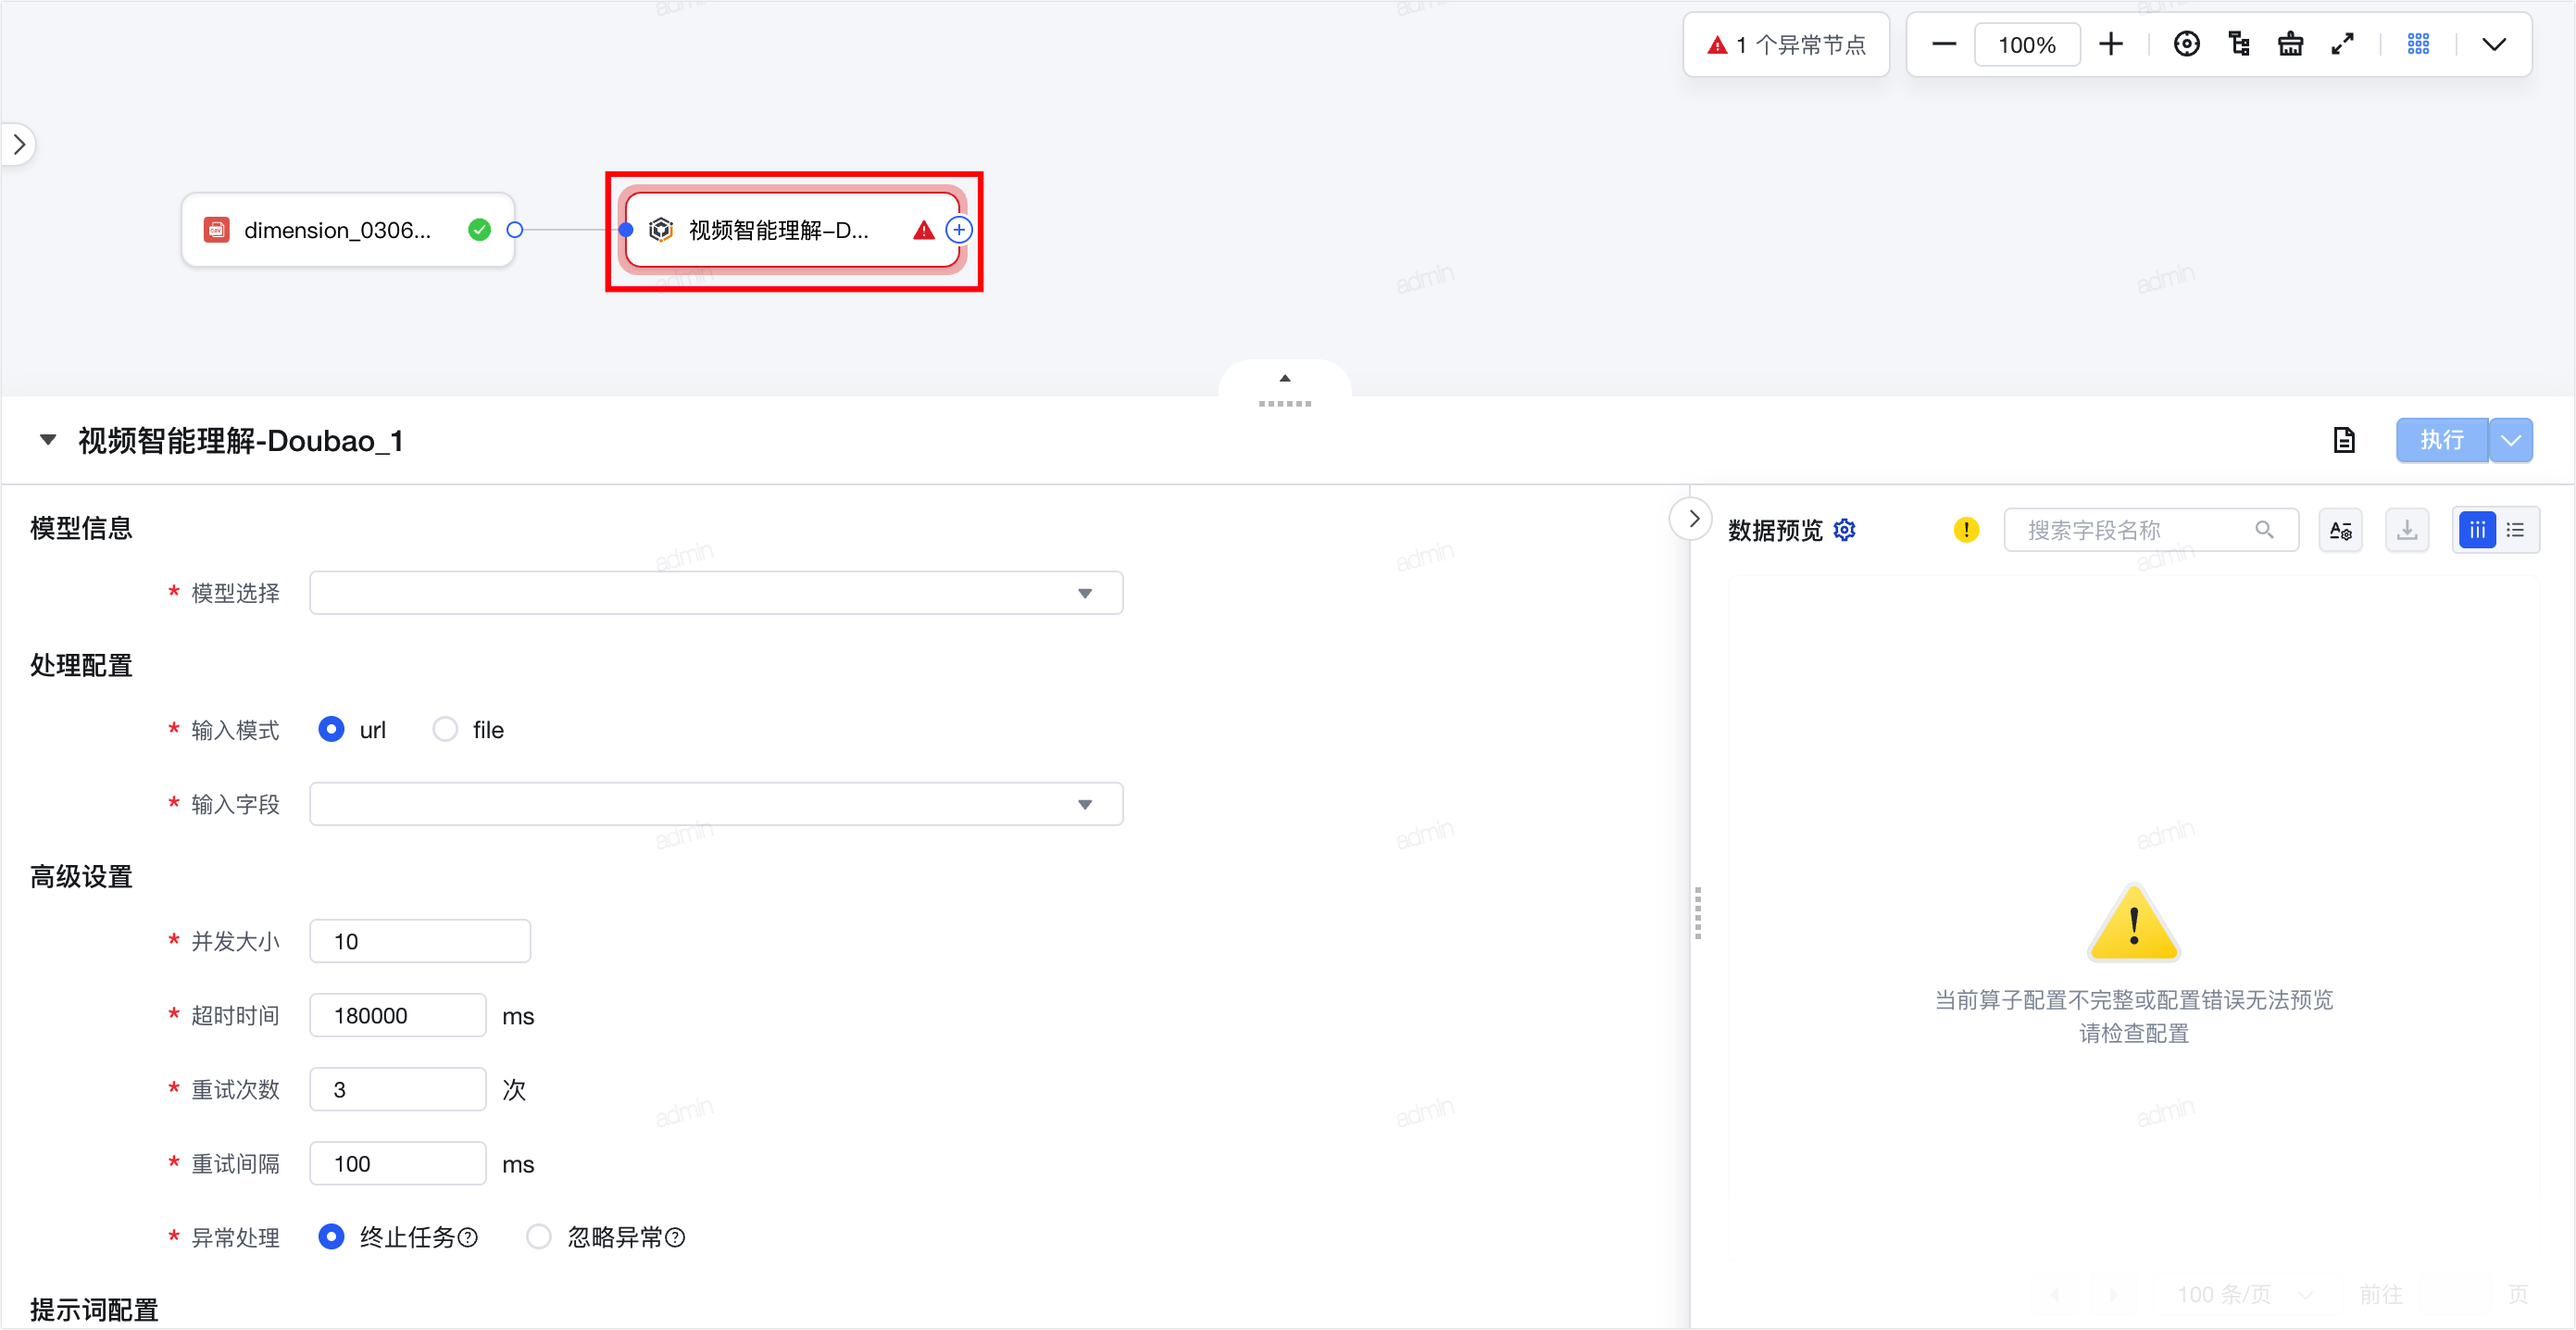Switch to list view
This screenshot has width=2576, height=1330.
[2516, 530]
